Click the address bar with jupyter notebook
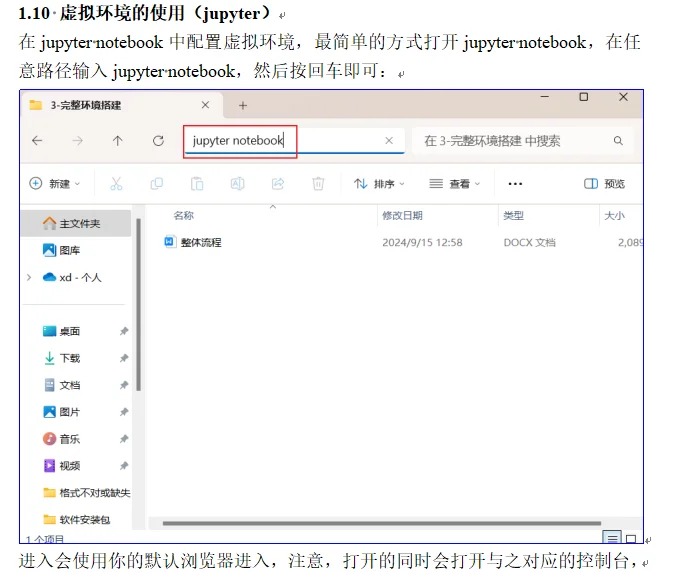 tap(294, 141)
